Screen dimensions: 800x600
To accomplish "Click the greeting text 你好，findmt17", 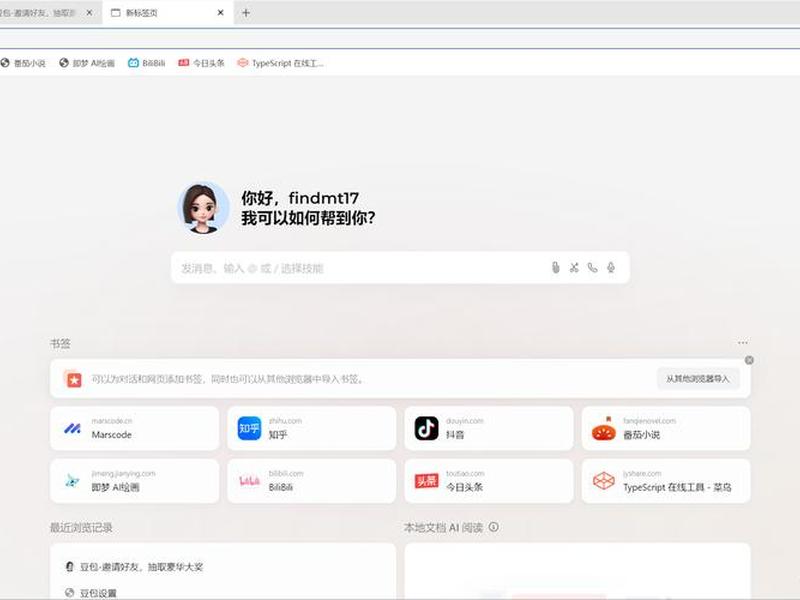I will pos(300,197).
